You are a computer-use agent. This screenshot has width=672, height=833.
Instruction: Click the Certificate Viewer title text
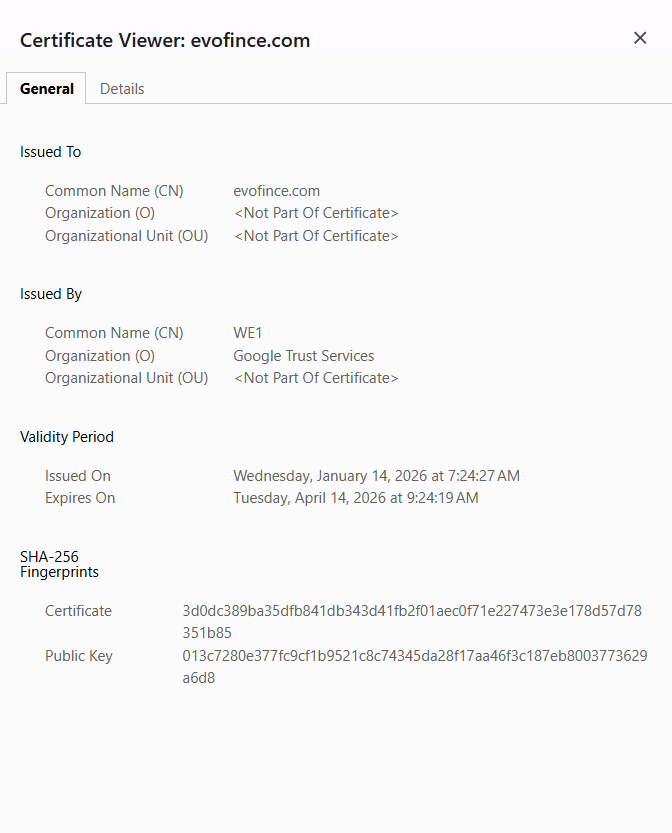click(165, 41)
